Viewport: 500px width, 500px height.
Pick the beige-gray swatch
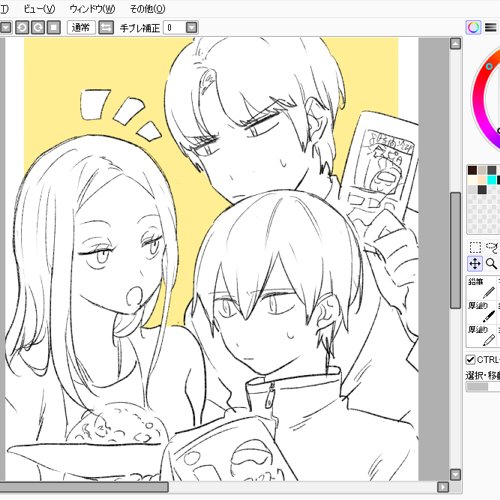482,170
